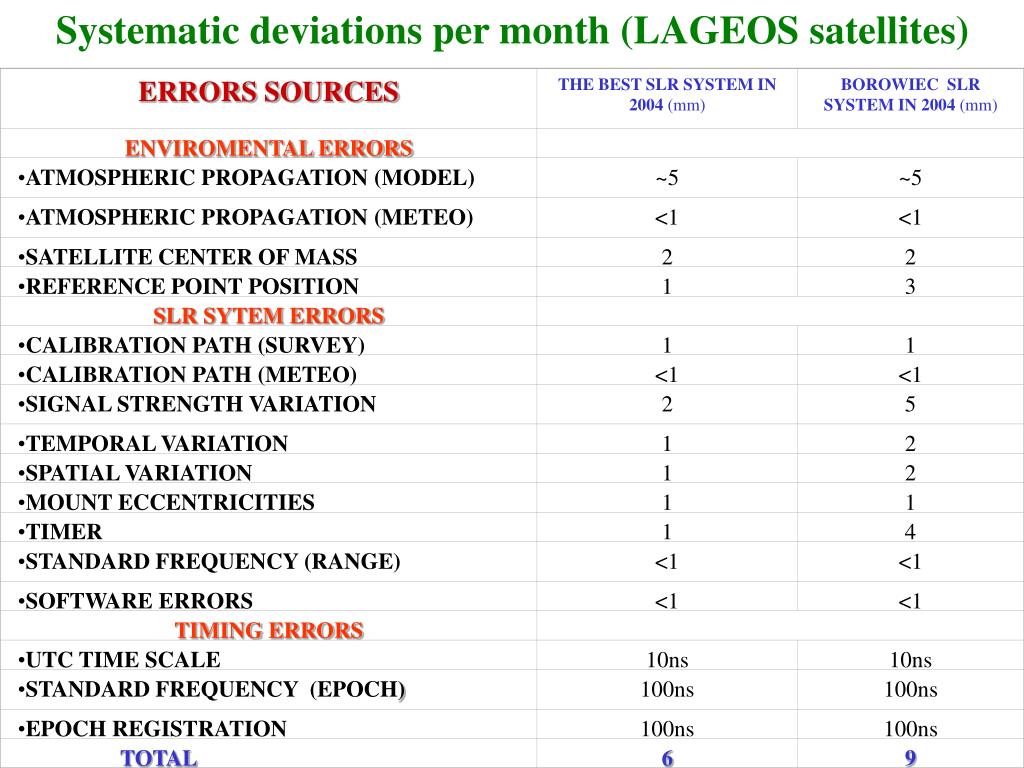Select best-system '100ns' in the Epoch Registration row
The width and height of the screenshot is (1024, 768).
[667, 729]
